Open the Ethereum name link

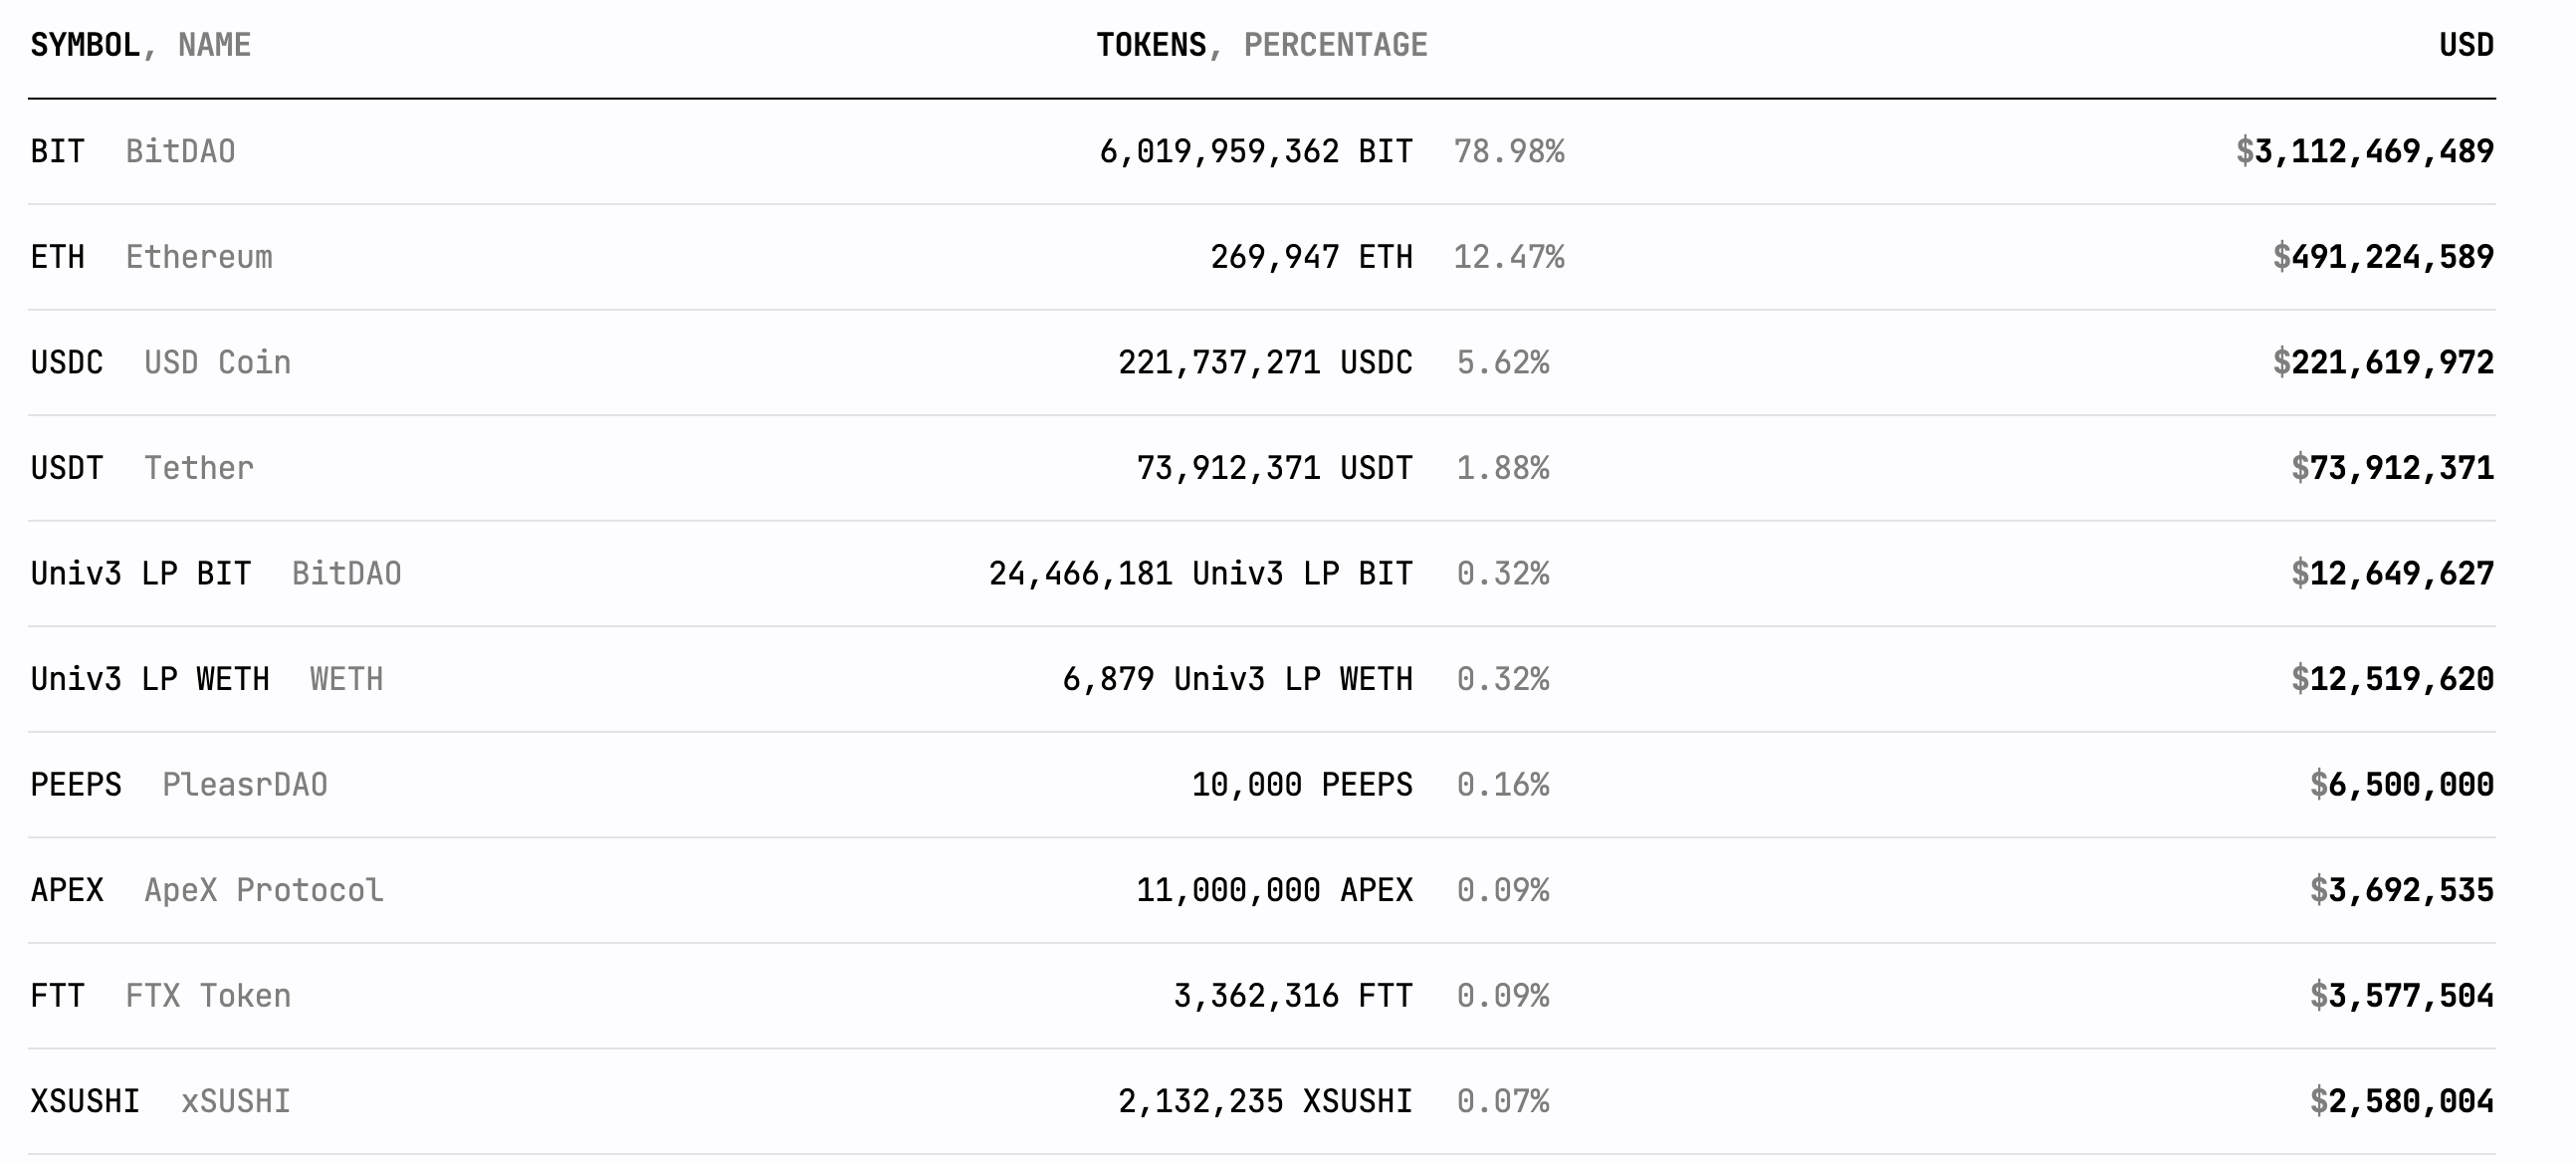point(198,257)
